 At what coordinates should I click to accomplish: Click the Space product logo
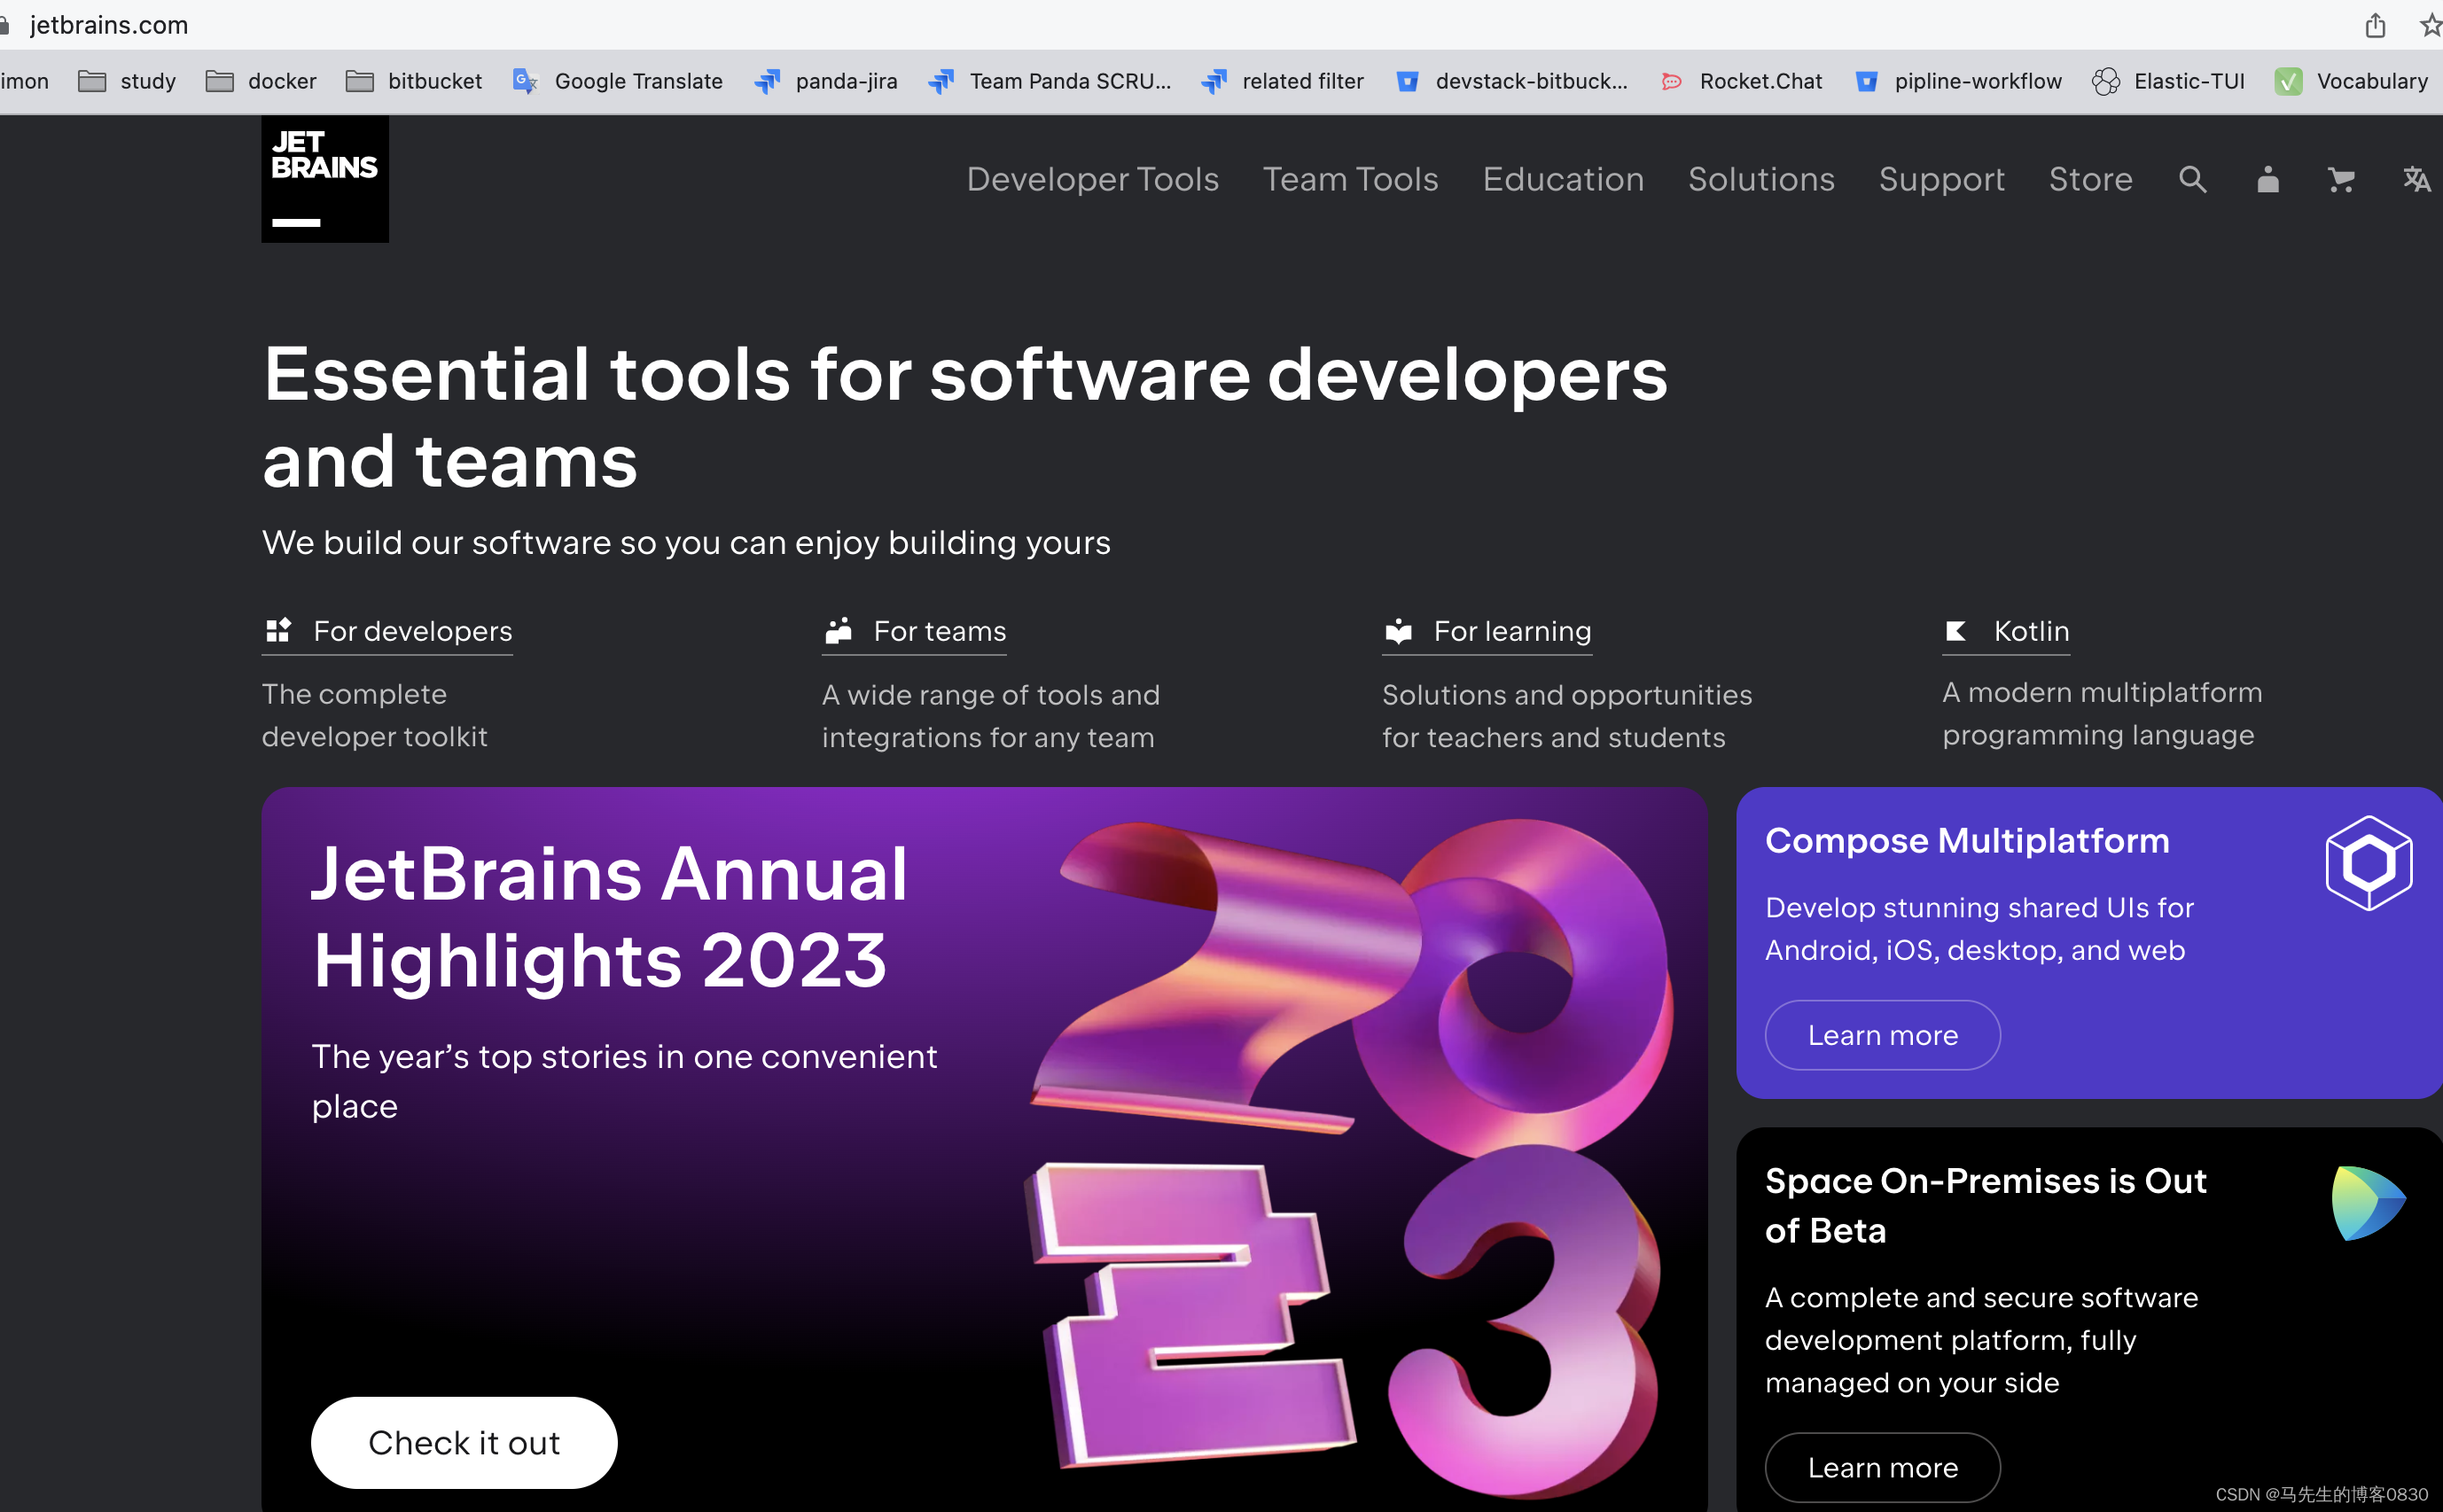pyautogui.click(x=2367, y=1203)
